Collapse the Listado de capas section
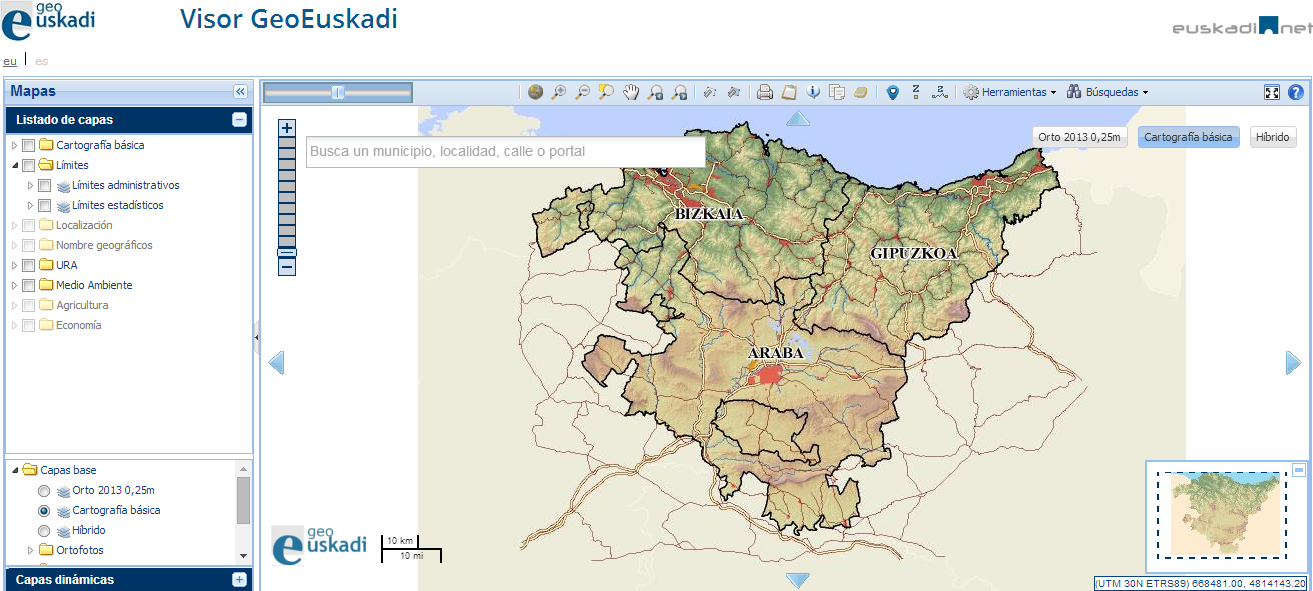The image size is (1313, 591). coord(239,120)
